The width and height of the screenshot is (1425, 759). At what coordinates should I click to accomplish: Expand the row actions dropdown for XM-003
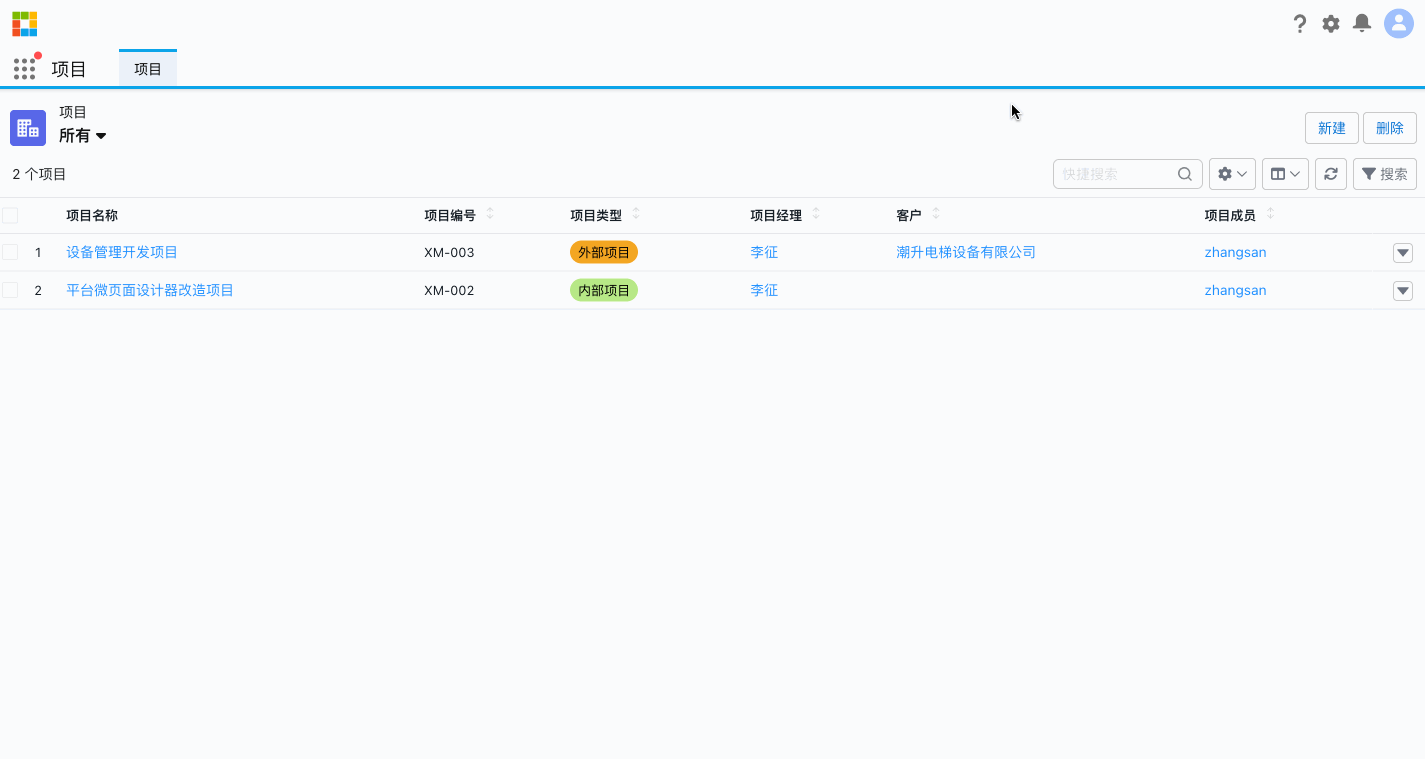click(x=1402, y=252)
